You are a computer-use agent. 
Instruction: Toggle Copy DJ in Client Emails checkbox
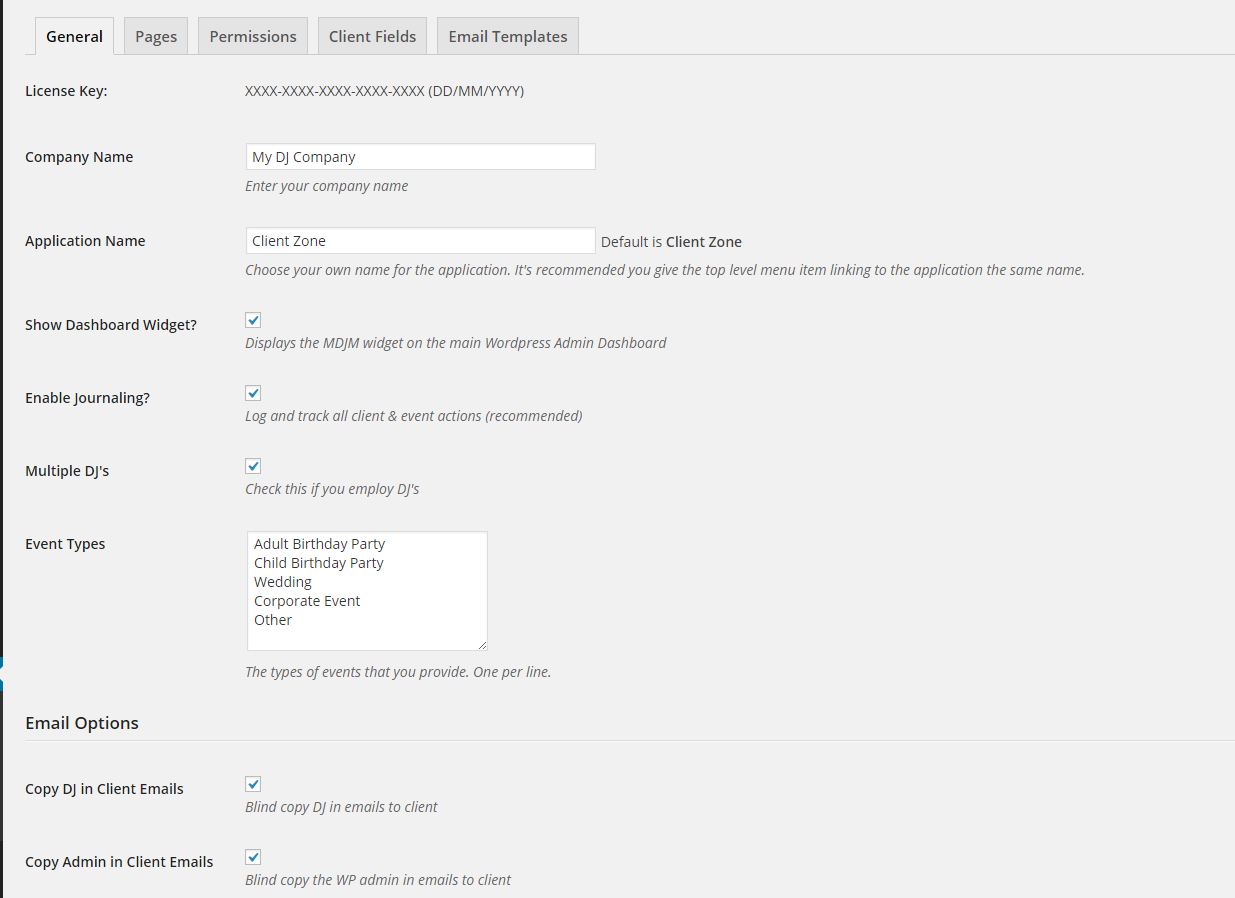tap(253, 784)
